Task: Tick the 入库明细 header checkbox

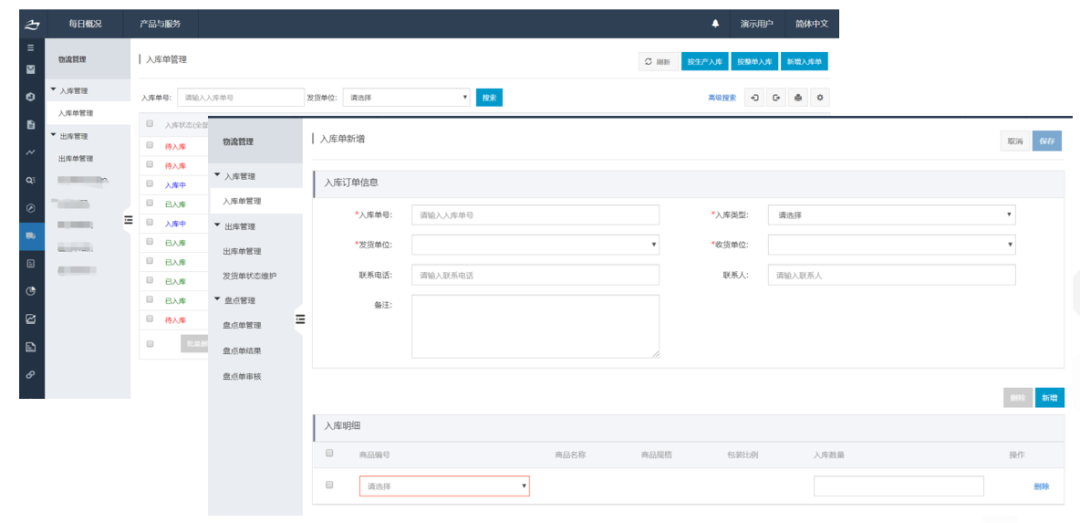Action: point(329,453)
